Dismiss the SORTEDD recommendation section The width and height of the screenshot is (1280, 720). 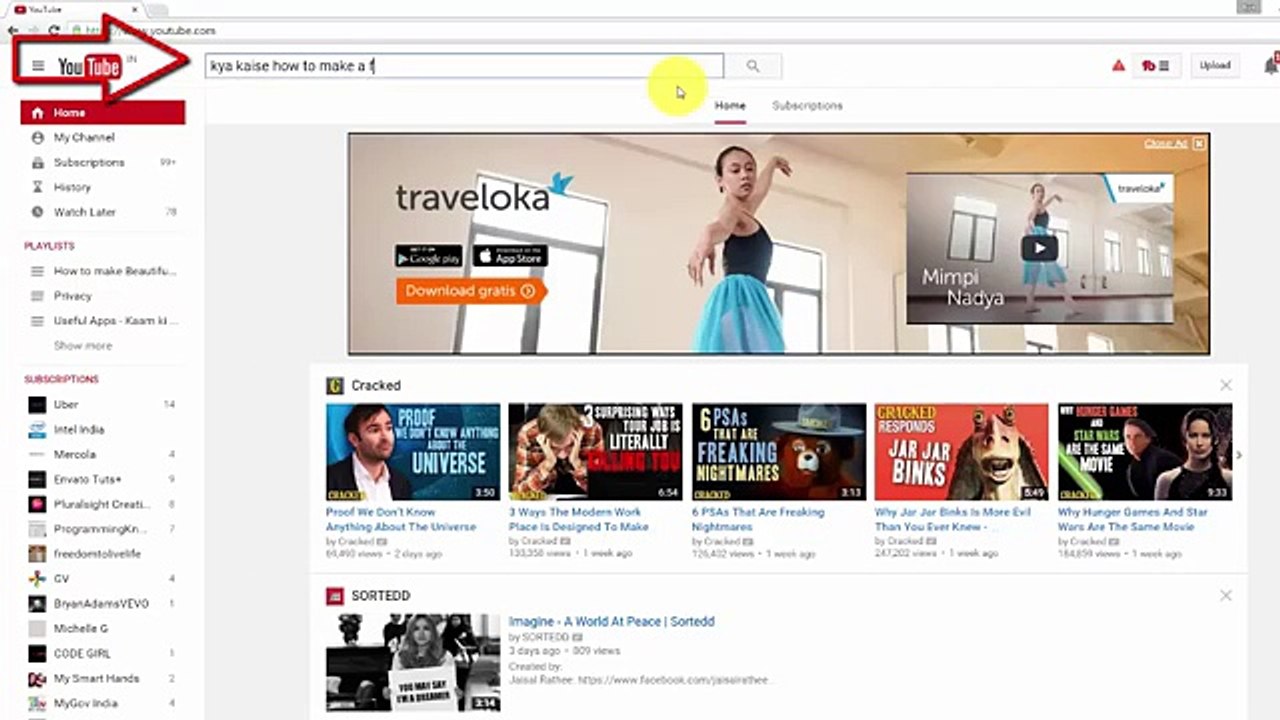pyautogui.click(x=1226, y=596)
